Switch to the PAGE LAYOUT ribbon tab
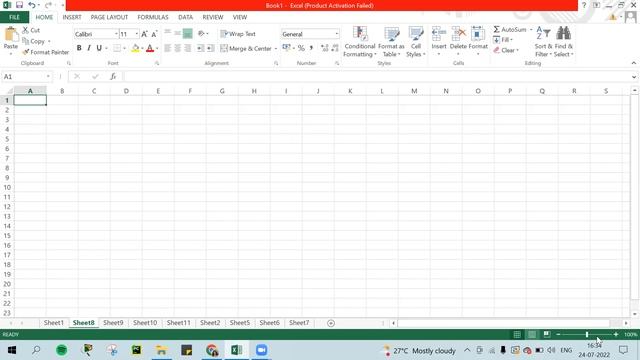This screenshot has height=360, width=640. (109, 17)
